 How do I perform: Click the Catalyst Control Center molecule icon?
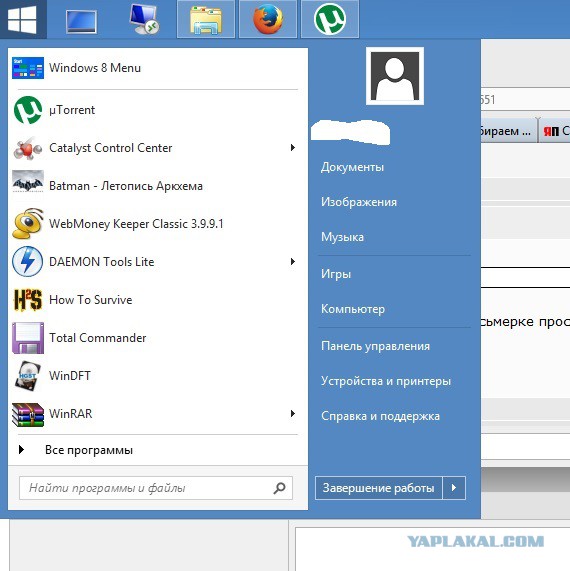pos(28,148)
